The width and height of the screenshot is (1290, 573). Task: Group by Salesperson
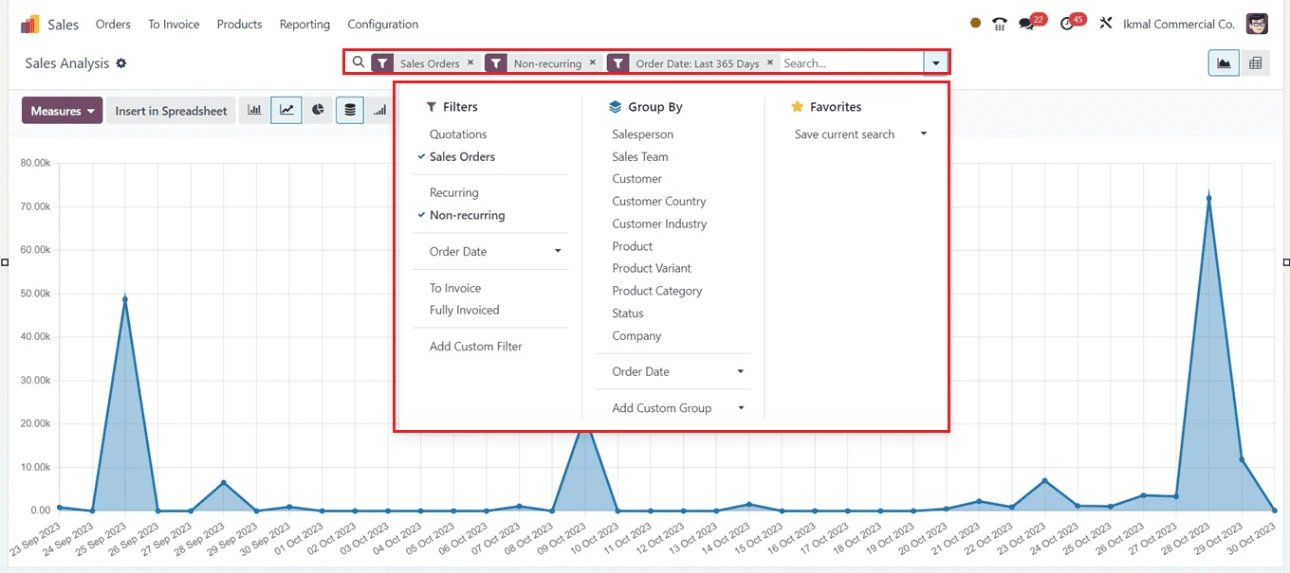642,134
